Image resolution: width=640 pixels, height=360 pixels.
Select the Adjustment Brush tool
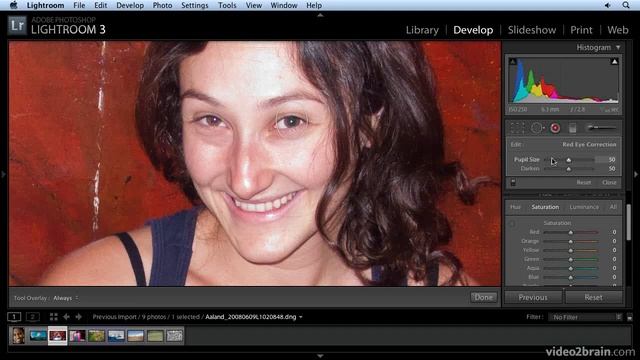601,128
